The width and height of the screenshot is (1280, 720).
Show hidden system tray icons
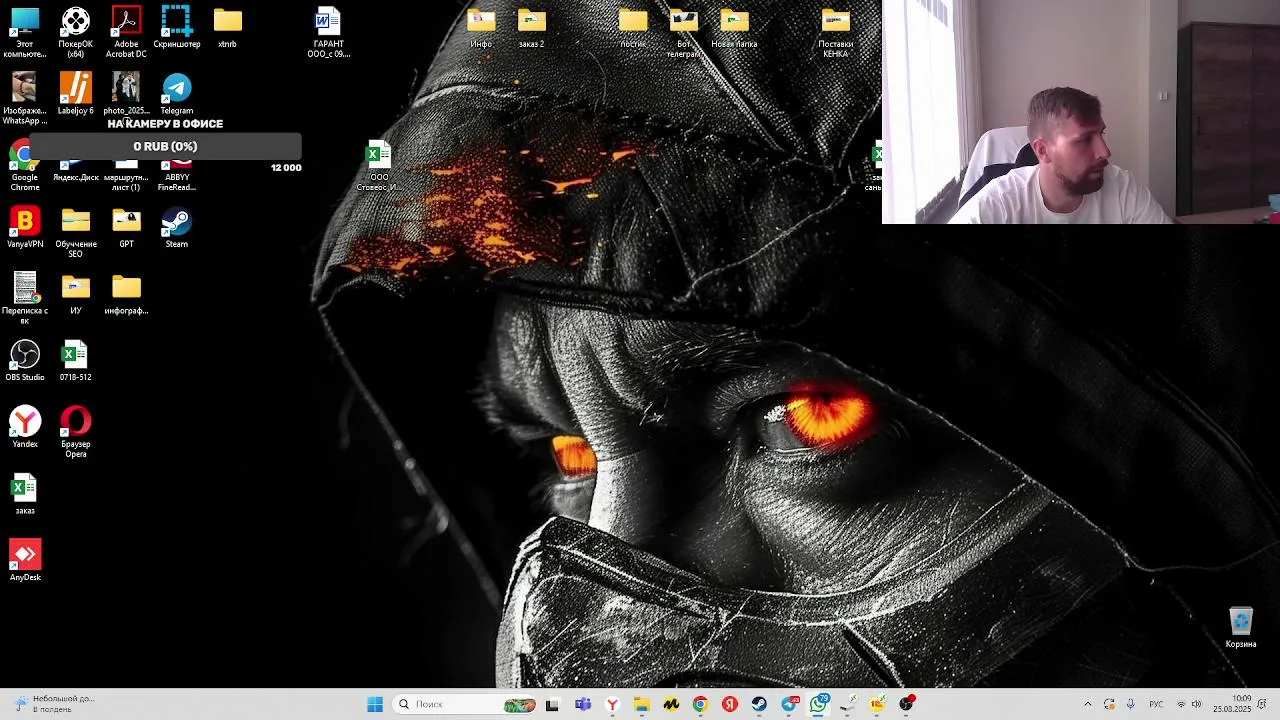[1088, 704]
